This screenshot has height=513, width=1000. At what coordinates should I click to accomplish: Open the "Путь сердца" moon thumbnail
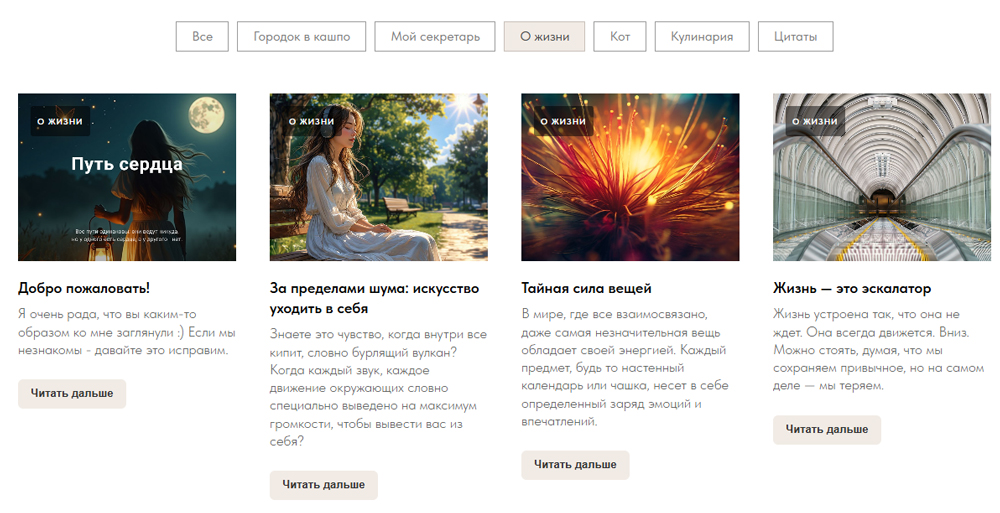point(127,177)
